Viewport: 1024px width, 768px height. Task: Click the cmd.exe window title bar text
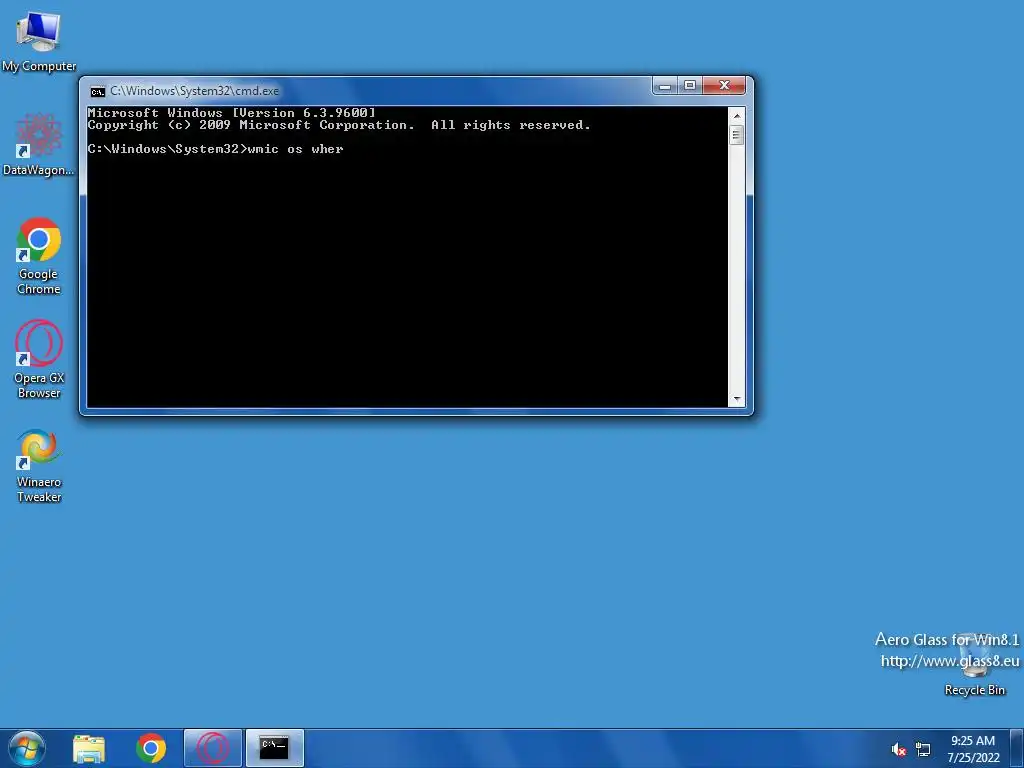(x=195, y=91)
